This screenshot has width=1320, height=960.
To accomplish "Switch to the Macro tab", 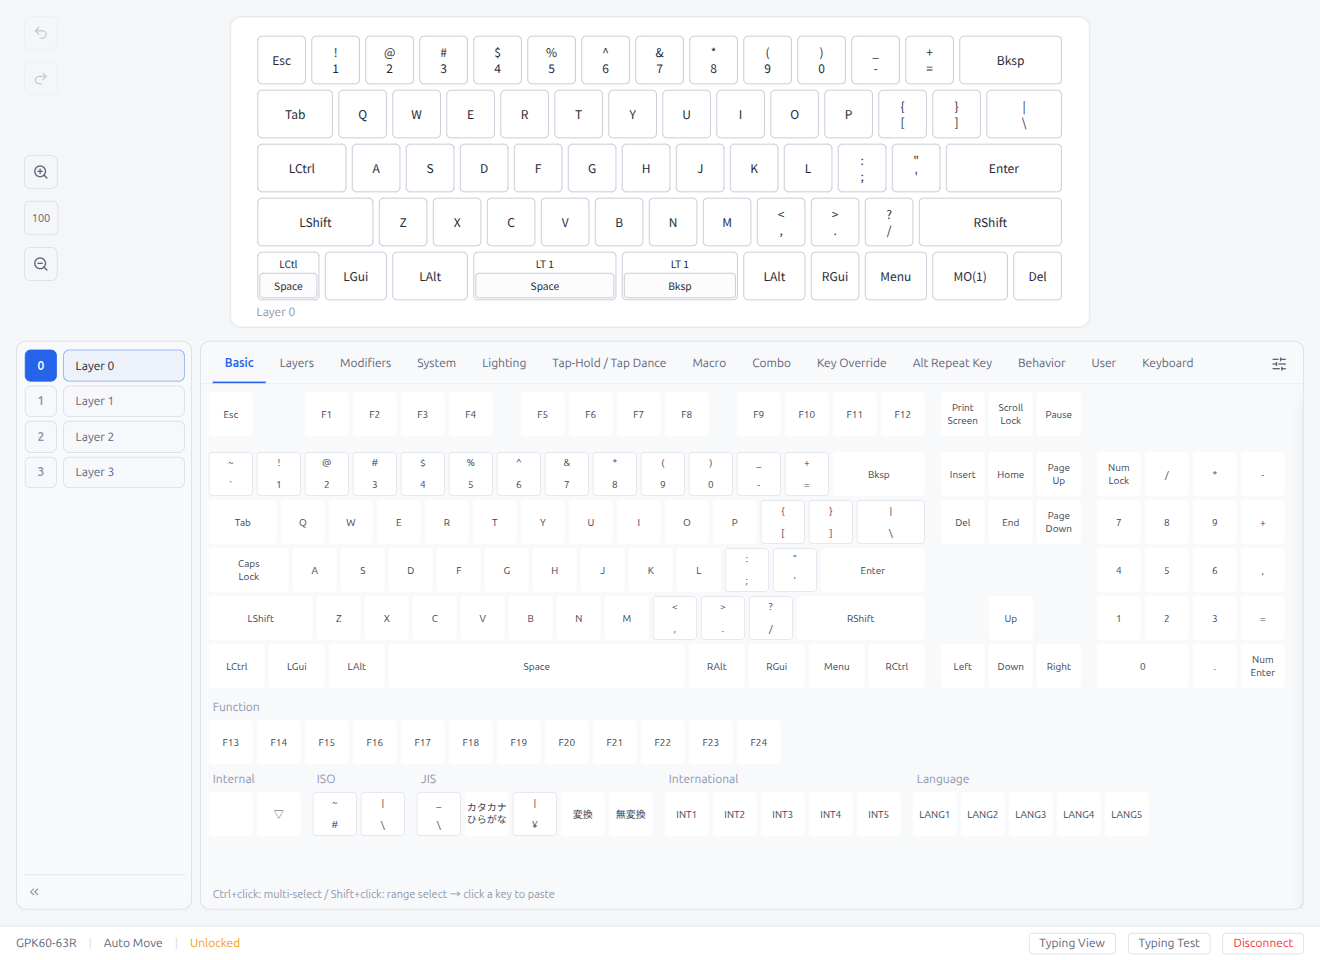I will (709, 363).
